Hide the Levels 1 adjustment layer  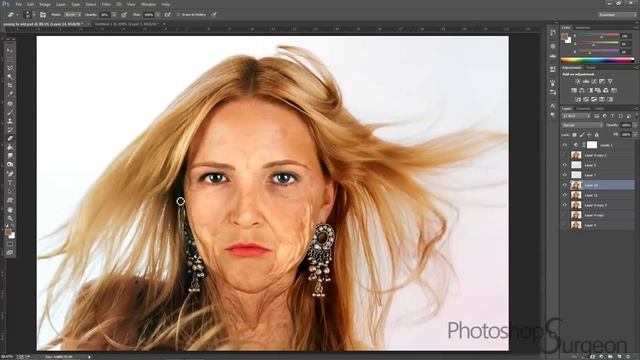(x=565, y=145)
